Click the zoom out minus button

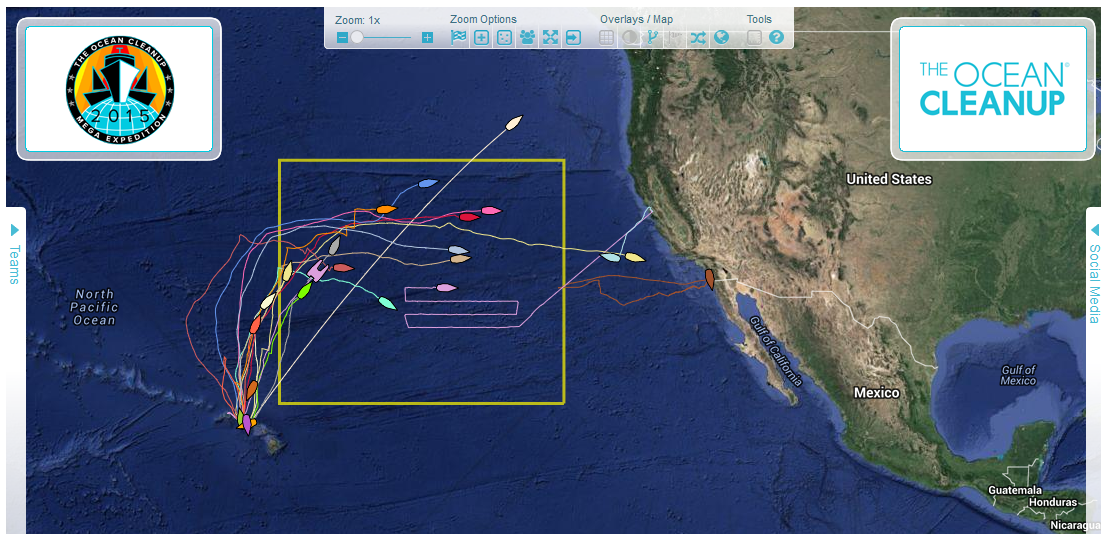(x=343, y=37)
